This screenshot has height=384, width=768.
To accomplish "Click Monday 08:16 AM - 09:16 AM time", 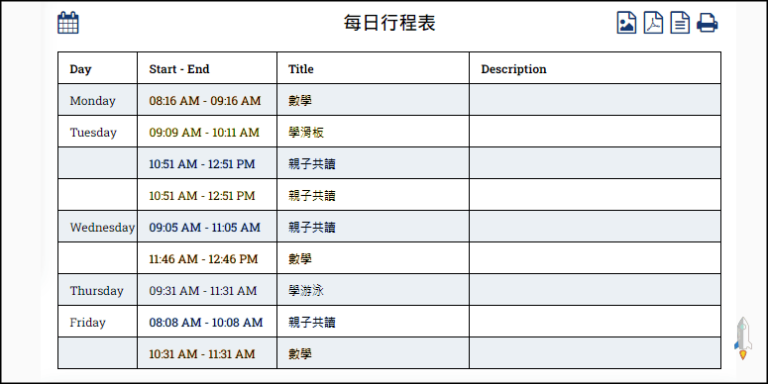I will click(x=205, y=101).
